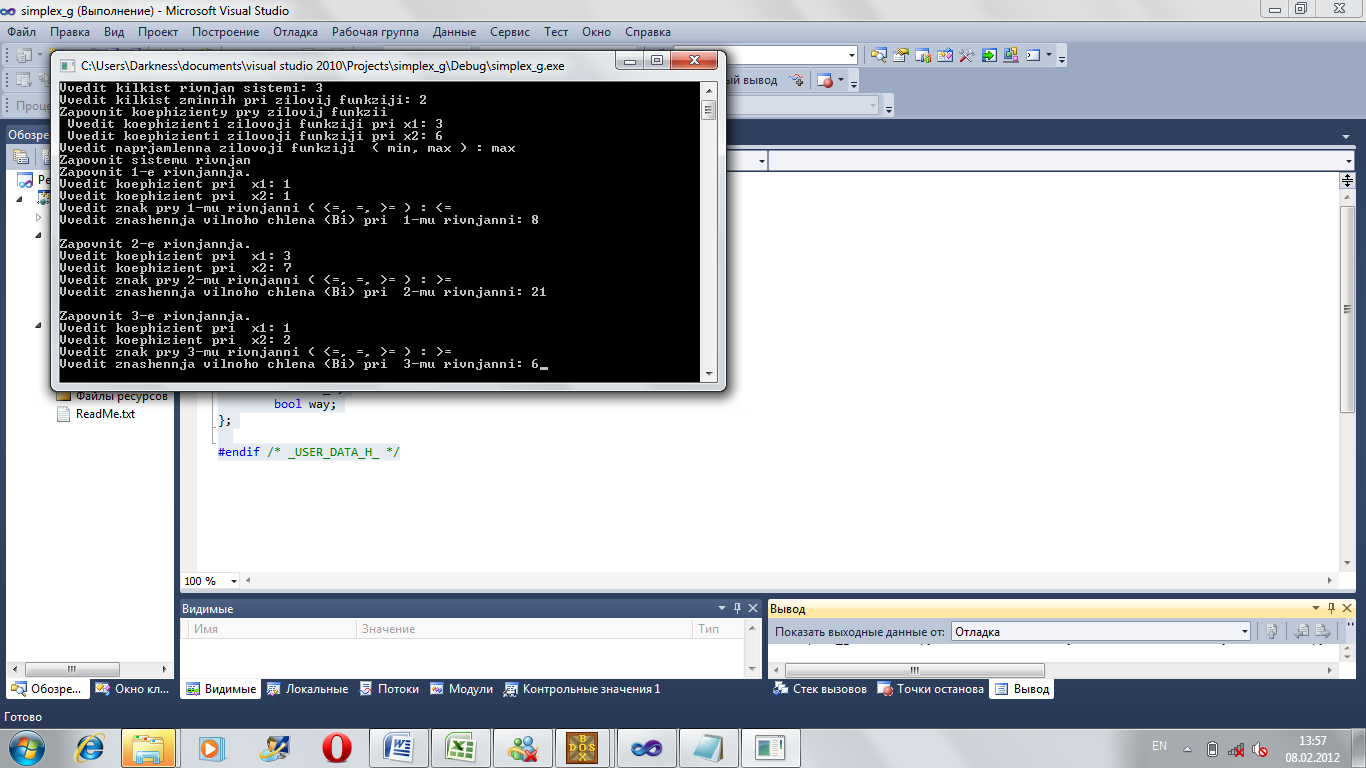Open the Вывод panel window position dropdown arrow
1366x768 pixels.
(1316, 608)
